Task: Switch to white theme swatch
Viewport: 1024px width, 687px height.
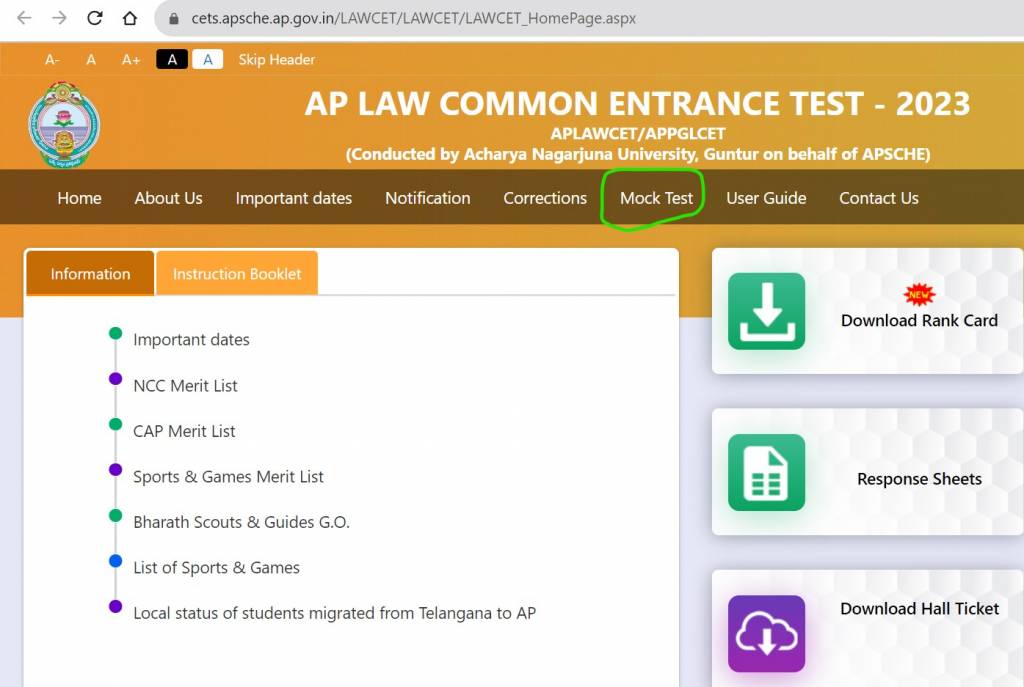Action: [208, 59]
